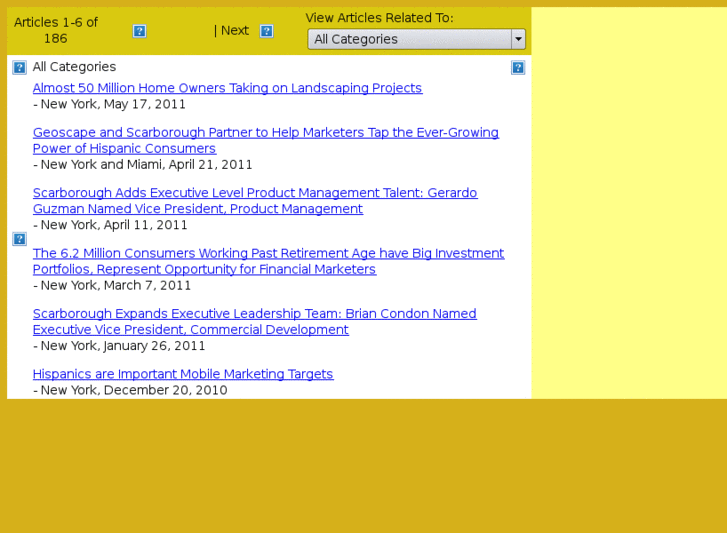Click the View Articles Related To label

point(379,18)
